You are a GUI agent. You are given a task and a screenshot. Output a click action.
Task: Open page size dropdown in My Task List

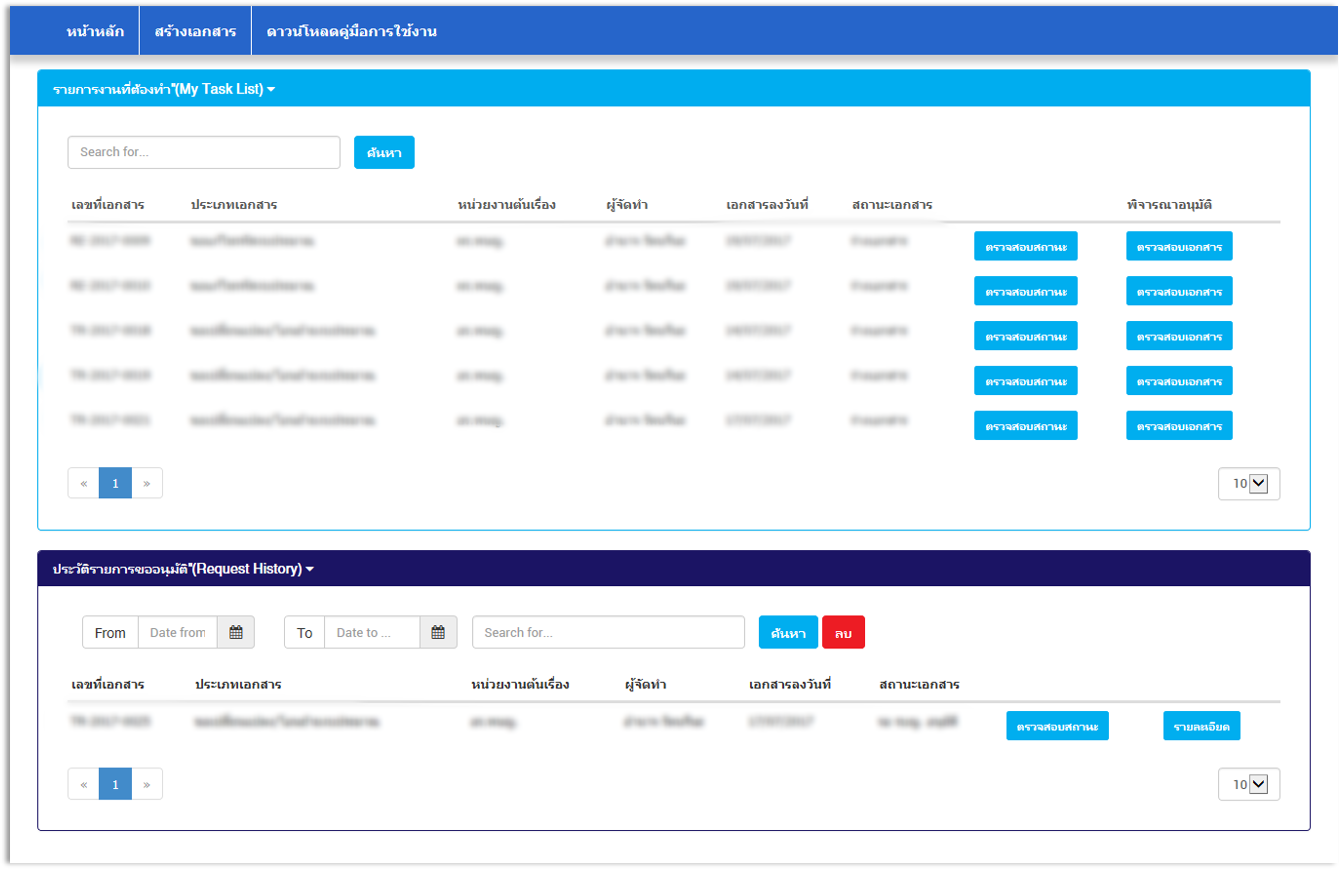click(x=1249, y=483)
